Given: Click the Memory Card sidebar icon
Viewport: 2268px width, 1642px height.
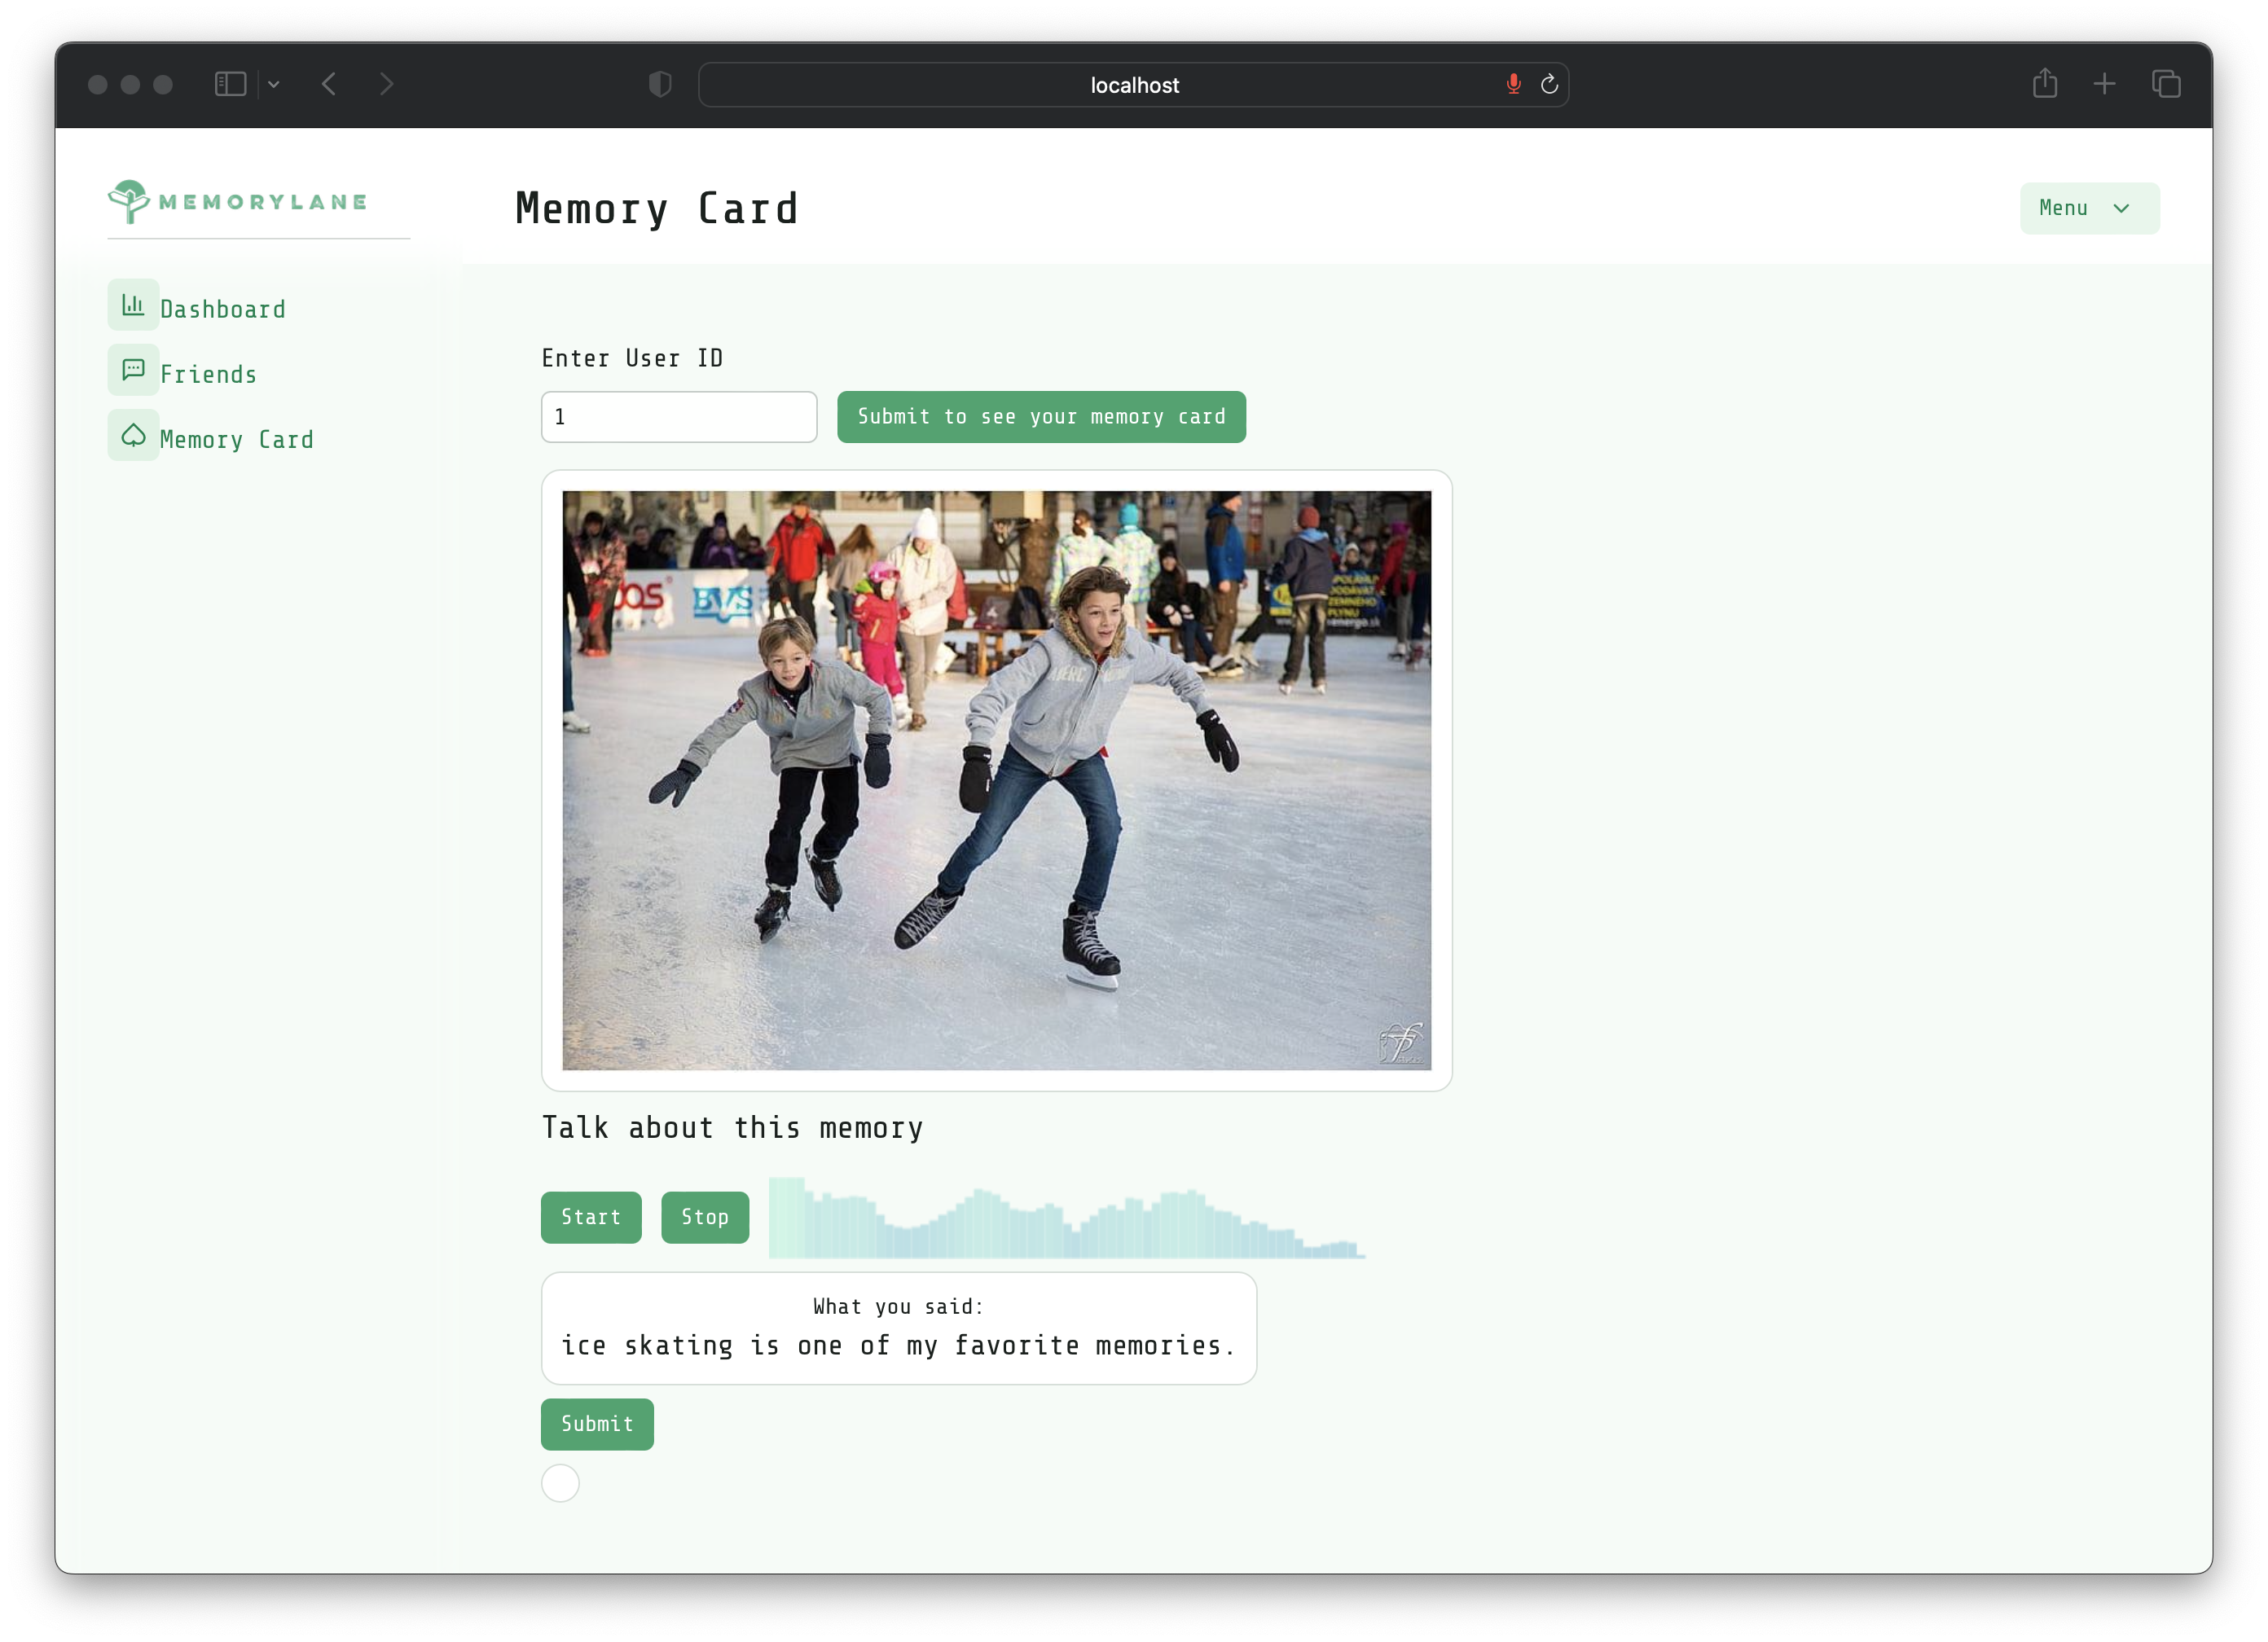Looking at the screenshot, I should (x=133, y=435).
